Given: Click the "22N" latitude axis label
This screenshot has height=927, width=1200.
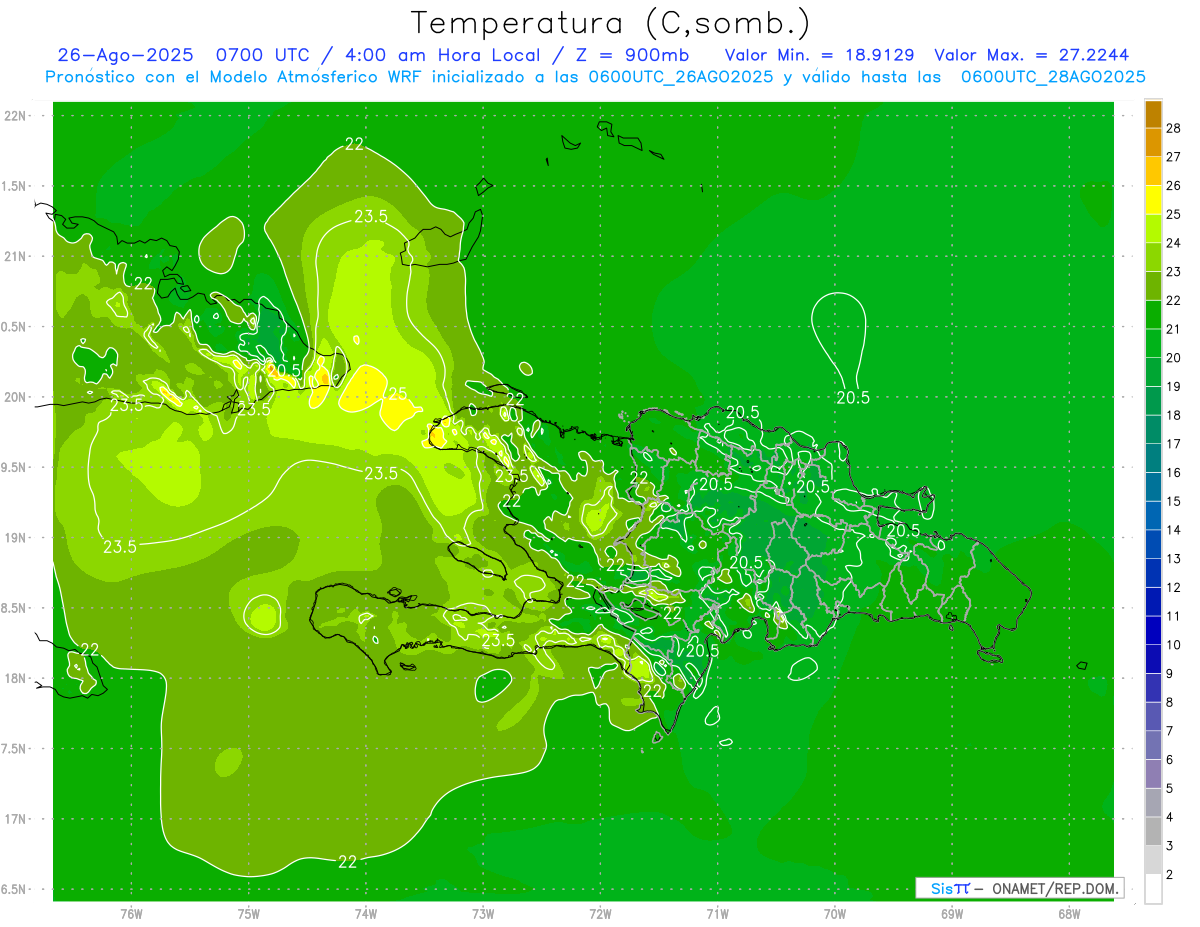Looking at the screenshot, I should 16,116.
